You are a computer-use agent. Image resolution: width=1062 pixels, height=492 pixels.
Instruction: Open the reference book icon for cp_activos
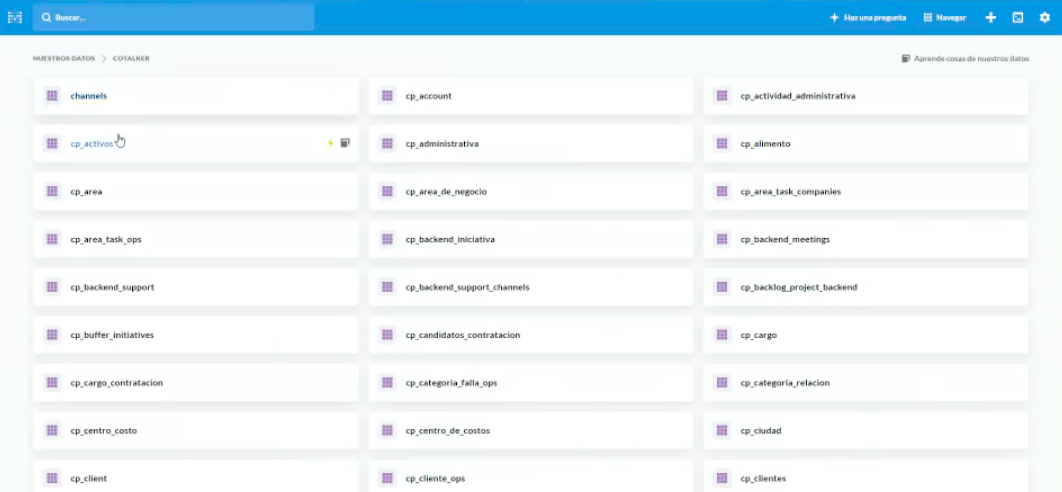(345, 143)
